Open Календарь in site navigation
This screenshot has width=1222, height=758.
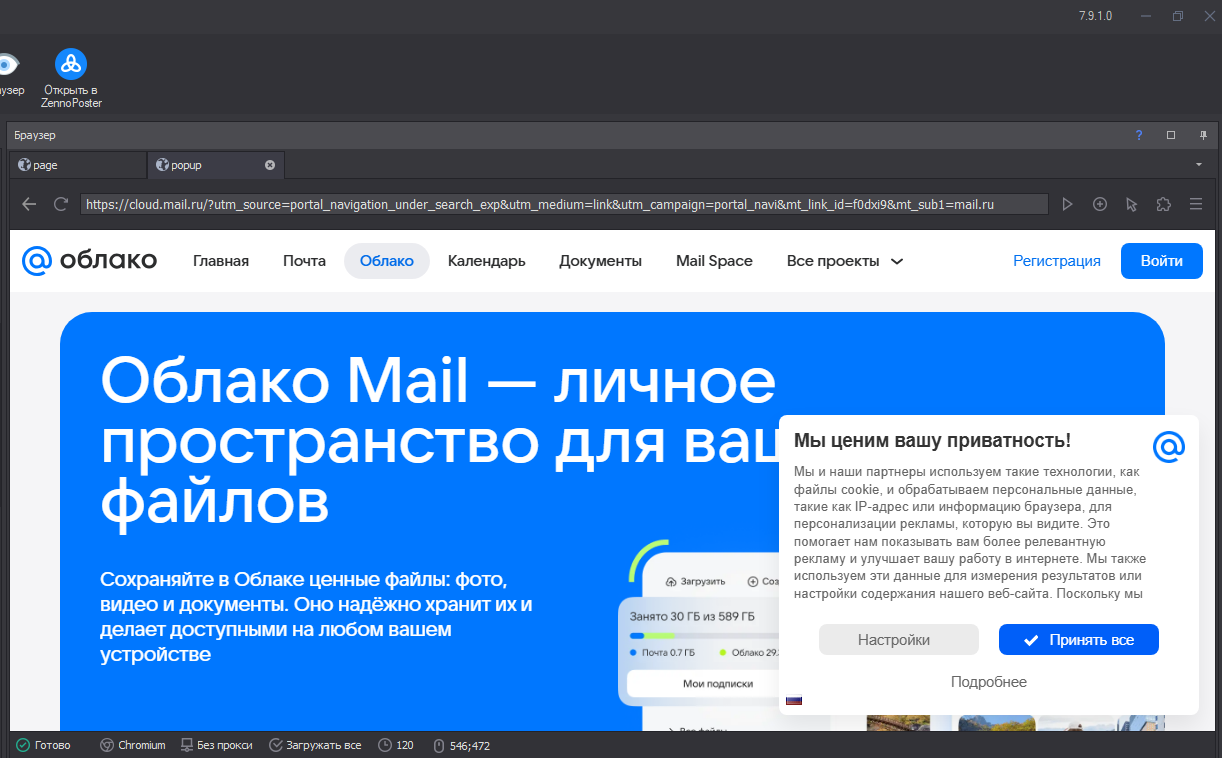tap(487, 261)
